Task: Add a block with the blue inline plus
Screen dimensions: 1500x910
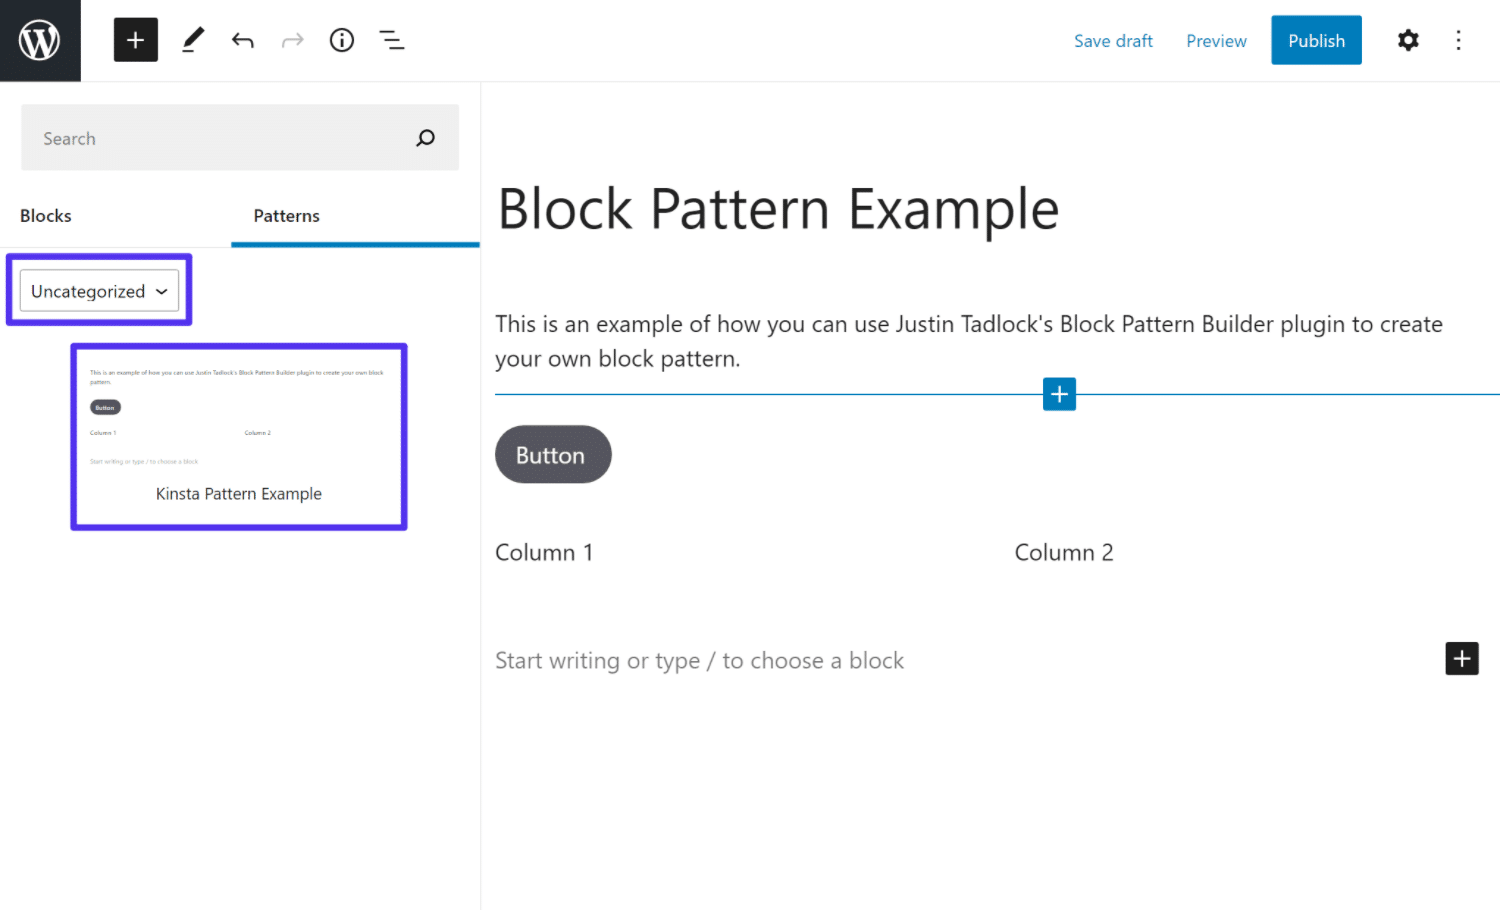Action: coord(1059,394)
